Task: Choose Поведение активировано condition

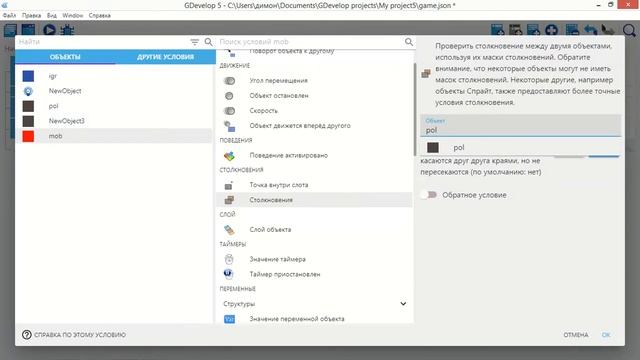Action: [x=314, y=156]
